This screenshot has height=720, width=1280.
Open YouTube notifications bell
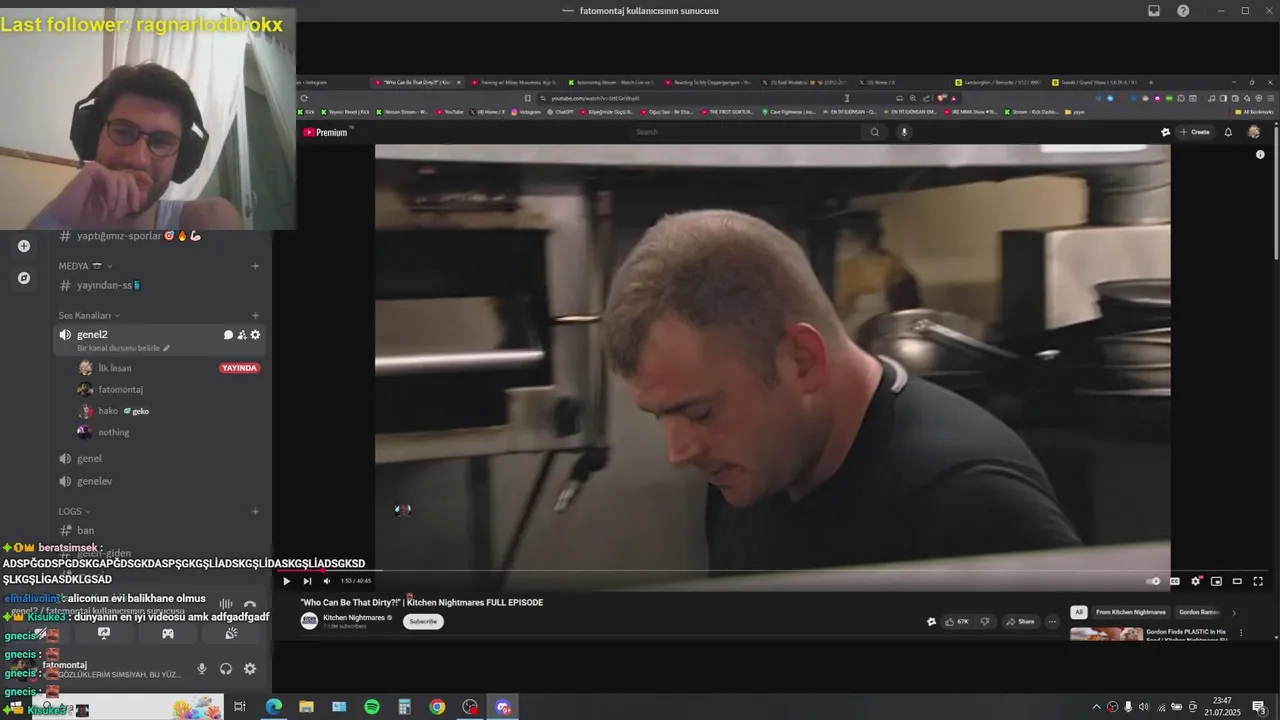(1228, 132)
